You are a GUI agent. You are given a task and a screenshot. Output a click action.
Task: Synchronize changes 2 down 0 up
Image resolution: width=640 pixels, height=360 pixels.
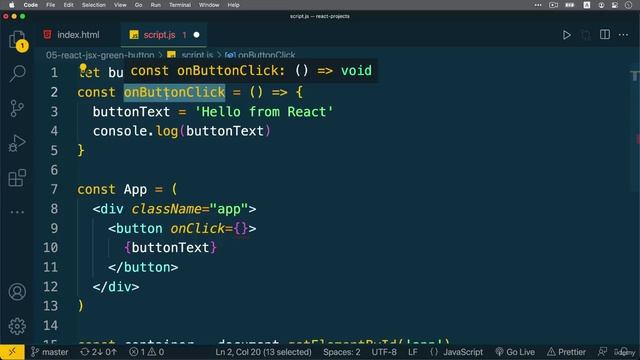point(99,352)
